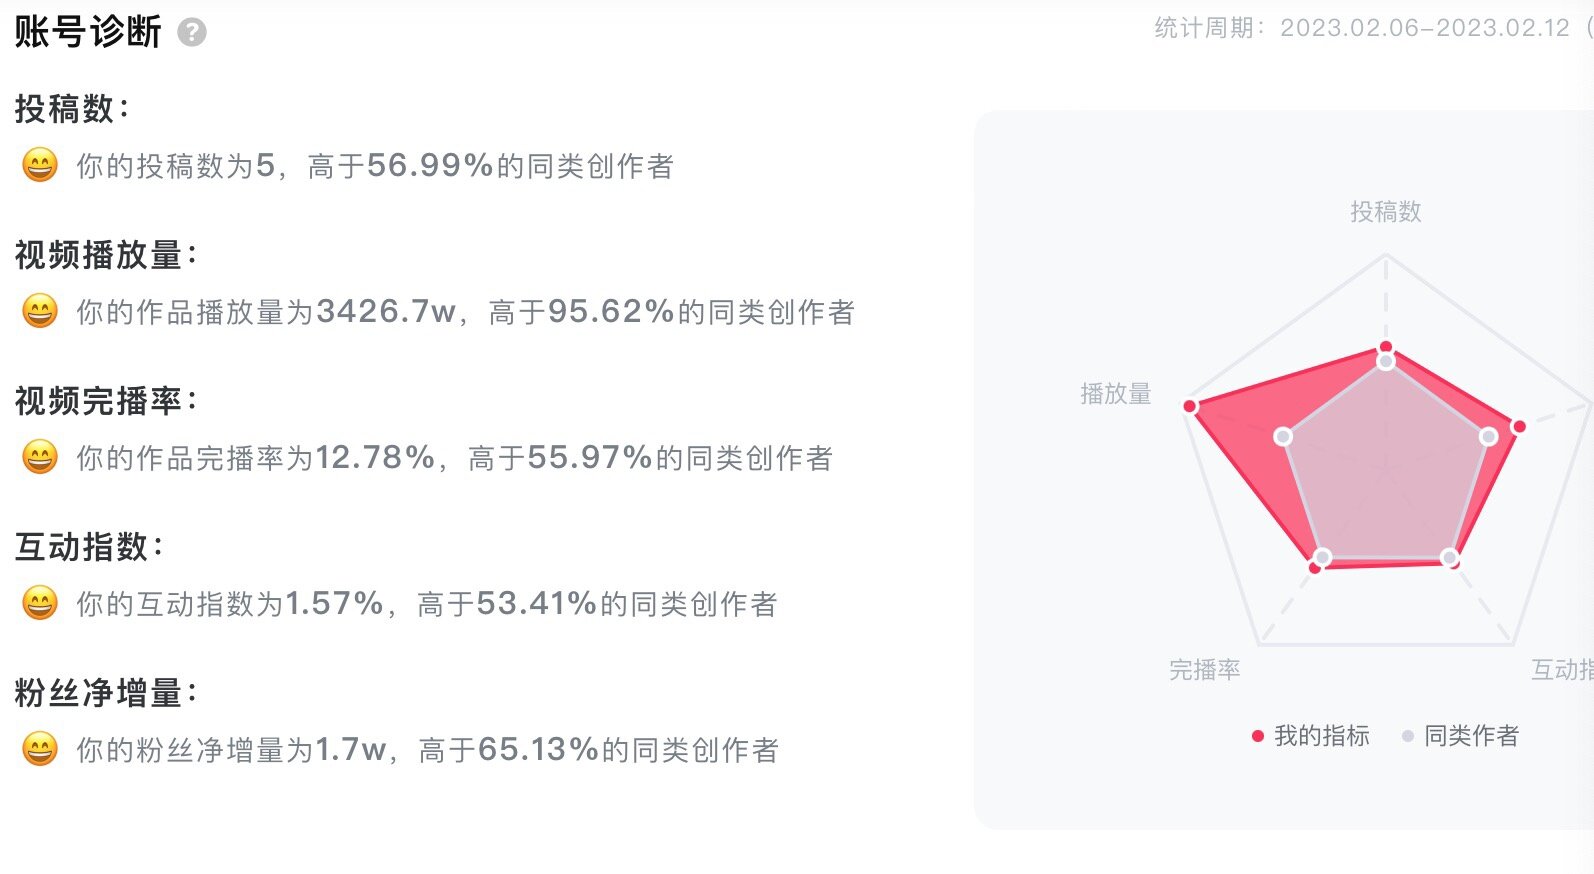Select the 播放量 axis label on radar chart

1116,394
